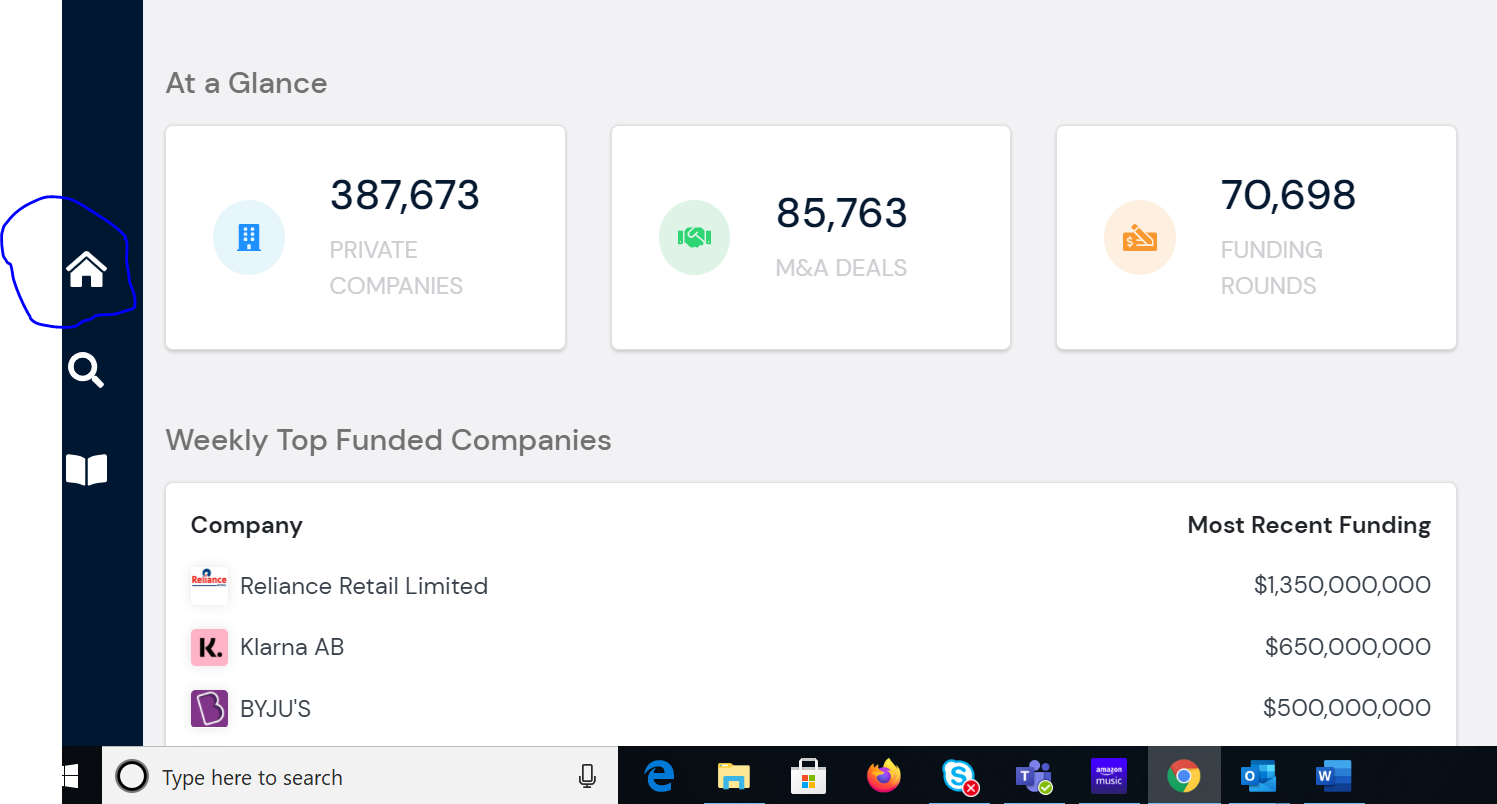Click the Reliance Retail logo
The image size is (1497, 804).
(x=209, y=586)
